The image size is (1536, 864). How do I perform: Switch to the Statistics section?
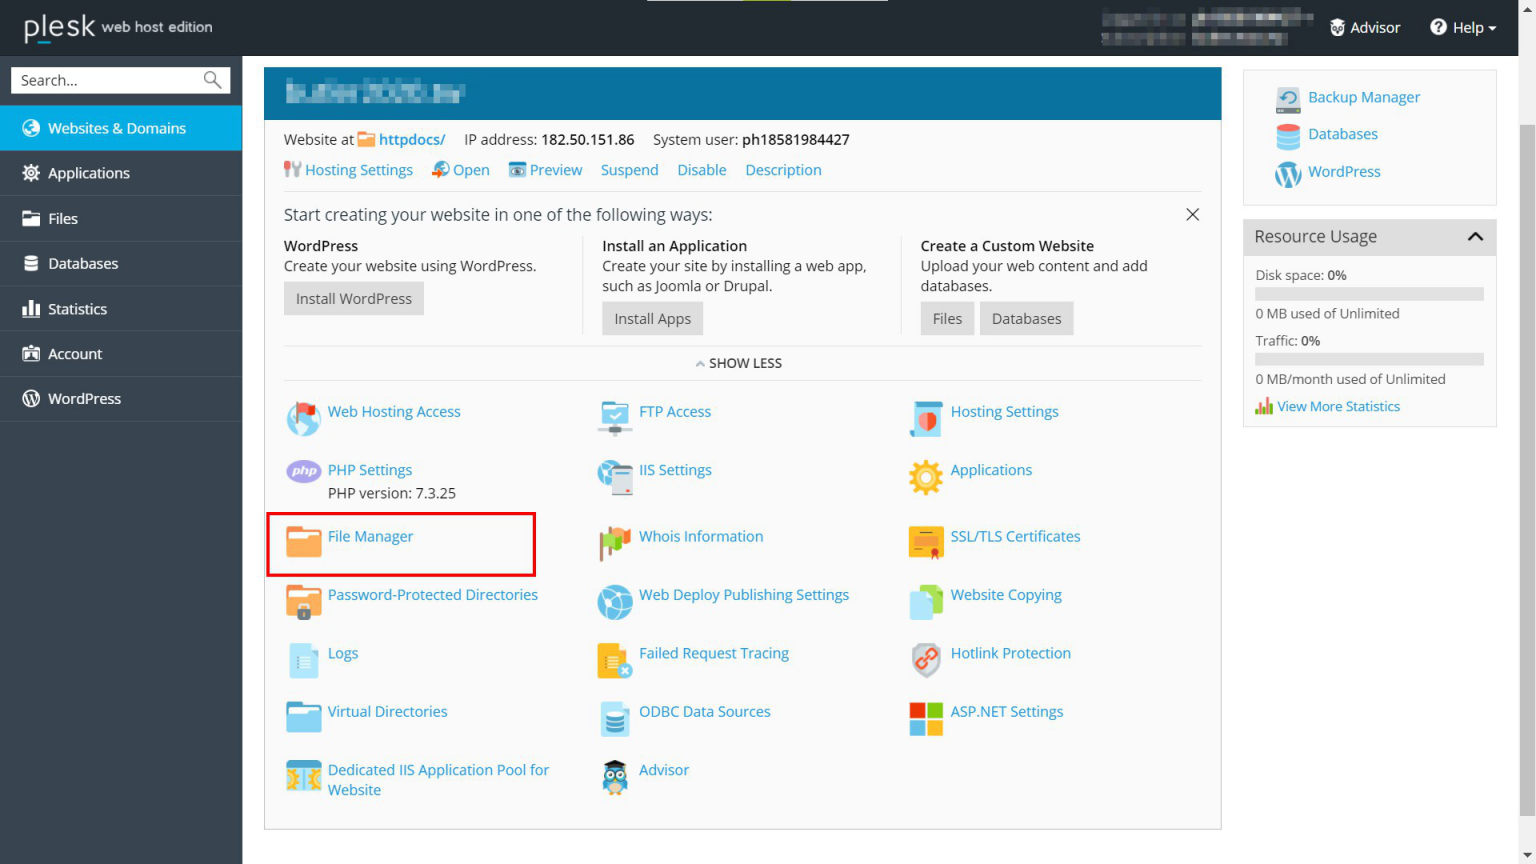[77, 308]
